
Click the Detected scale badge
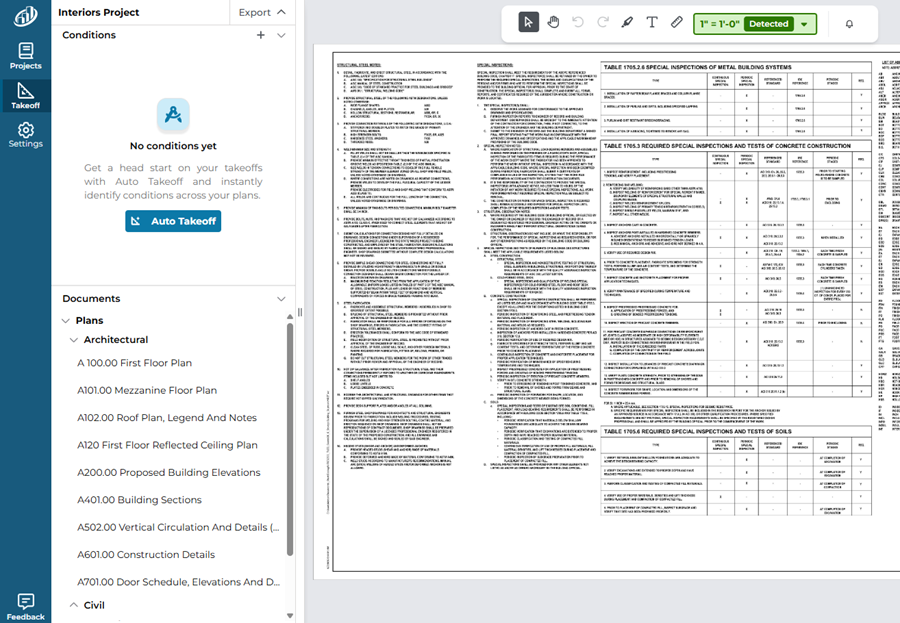[769, 24]
